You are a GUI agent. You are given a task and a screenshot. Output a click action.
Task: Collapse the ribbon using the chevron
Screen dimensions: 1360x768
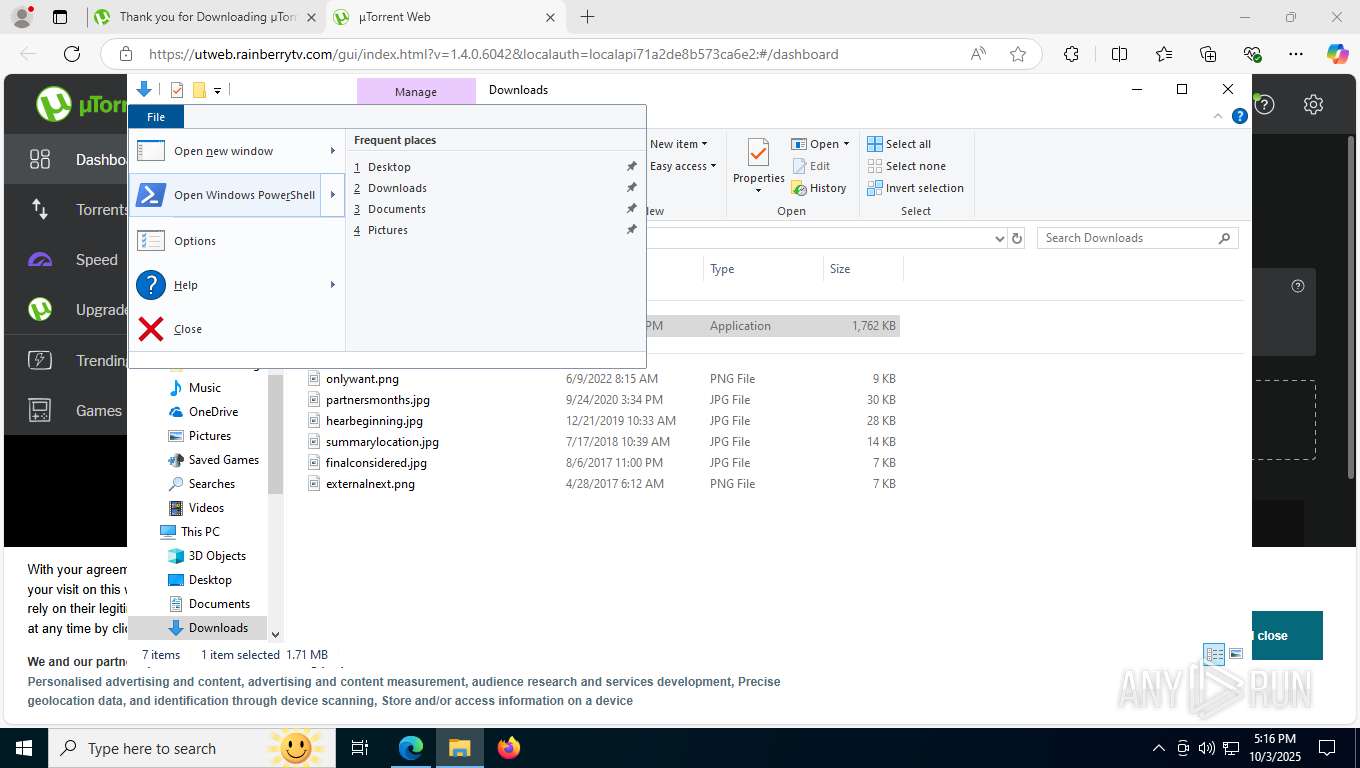pyautogui.click(x=1218, y=116)
